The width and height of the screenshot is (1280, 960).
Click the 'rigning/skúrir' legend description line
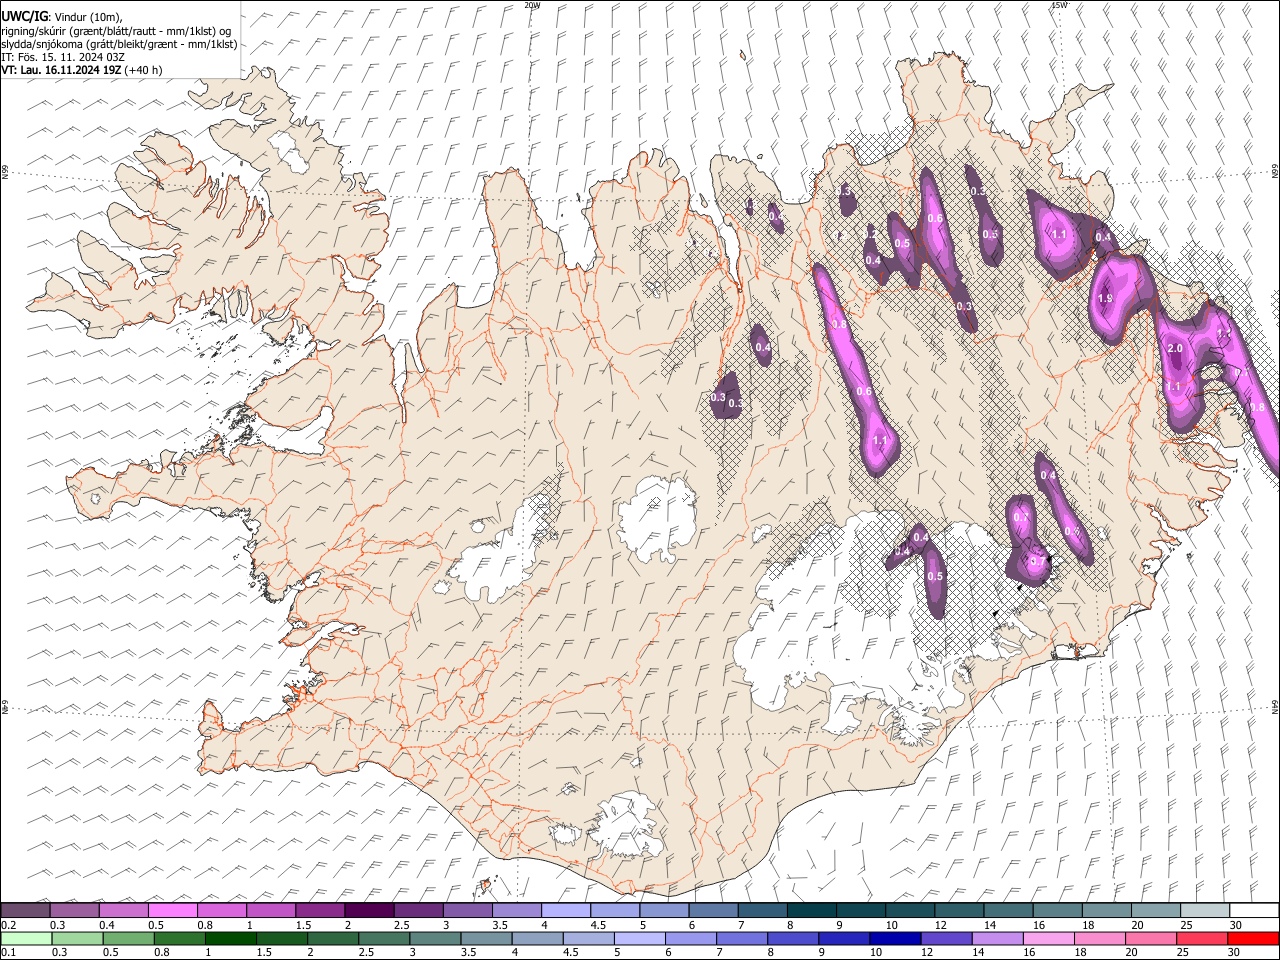[116, 31]
